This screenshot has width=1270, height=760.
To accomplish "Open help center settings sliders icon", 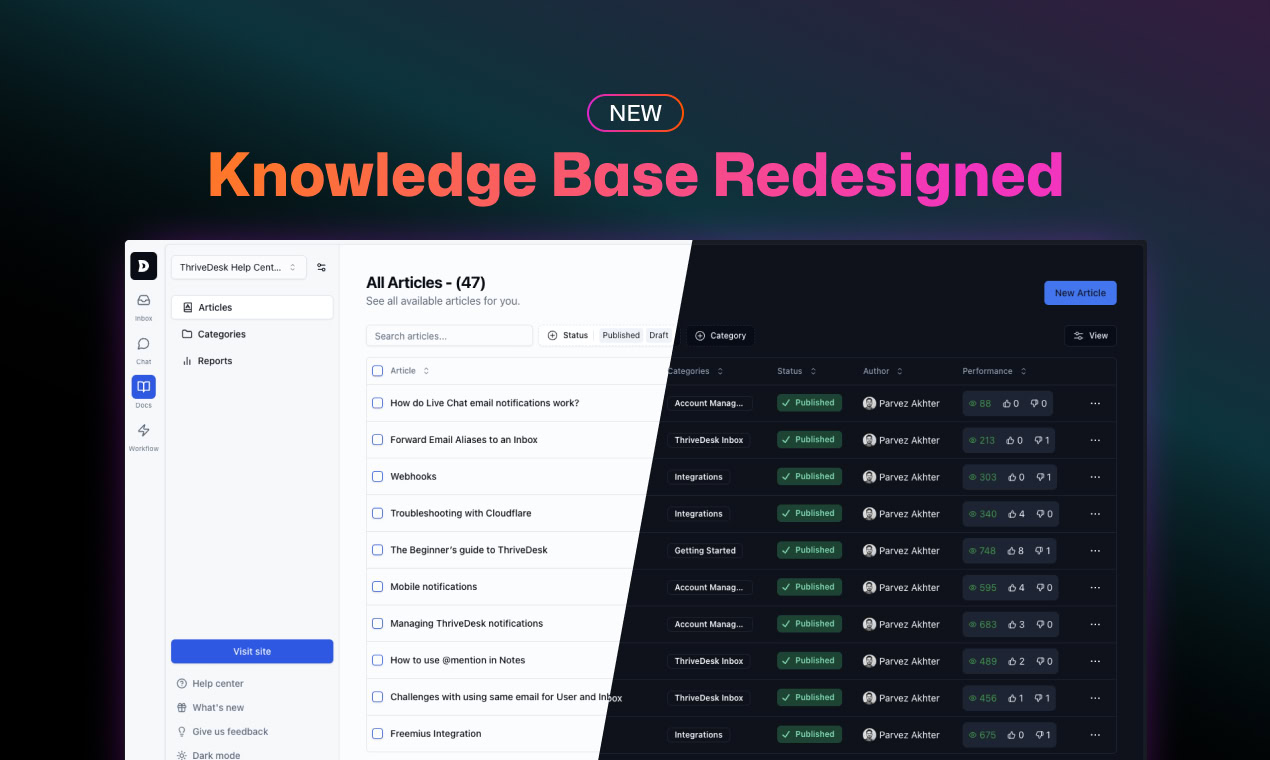I will pyautogui.click(x=321, y=267).
